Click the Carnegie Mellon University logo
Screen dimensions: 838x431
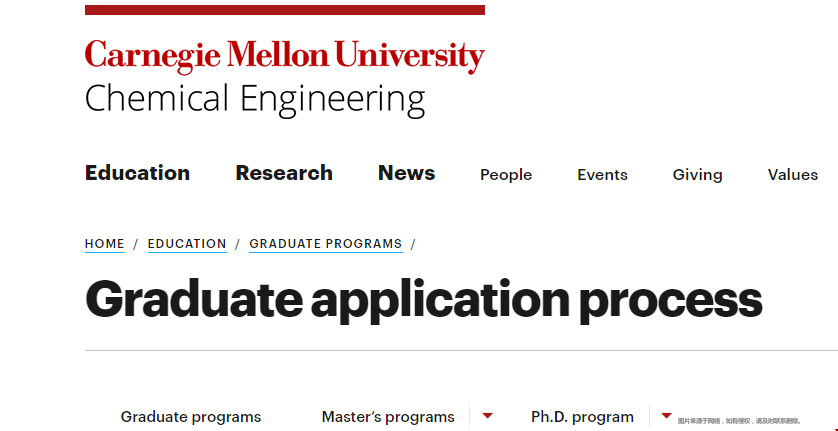pyautogui.click(x=284, y=56)
